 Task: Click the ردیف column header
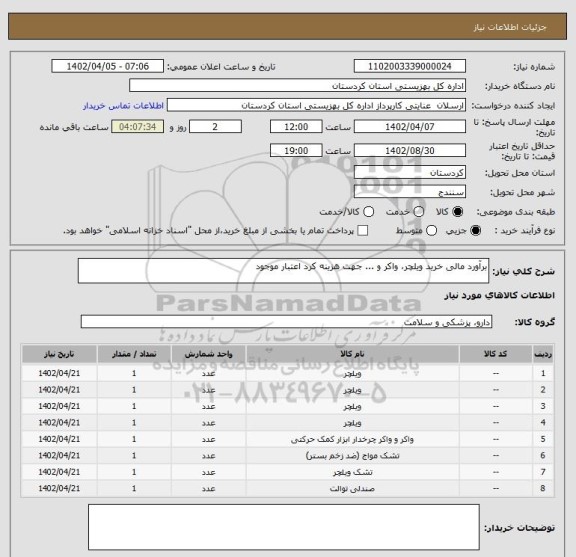(x=543, y=354)
